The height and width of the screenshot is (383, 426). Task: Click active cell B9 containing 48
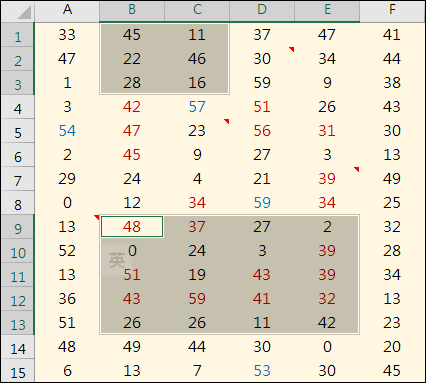(x=132, y=227)
